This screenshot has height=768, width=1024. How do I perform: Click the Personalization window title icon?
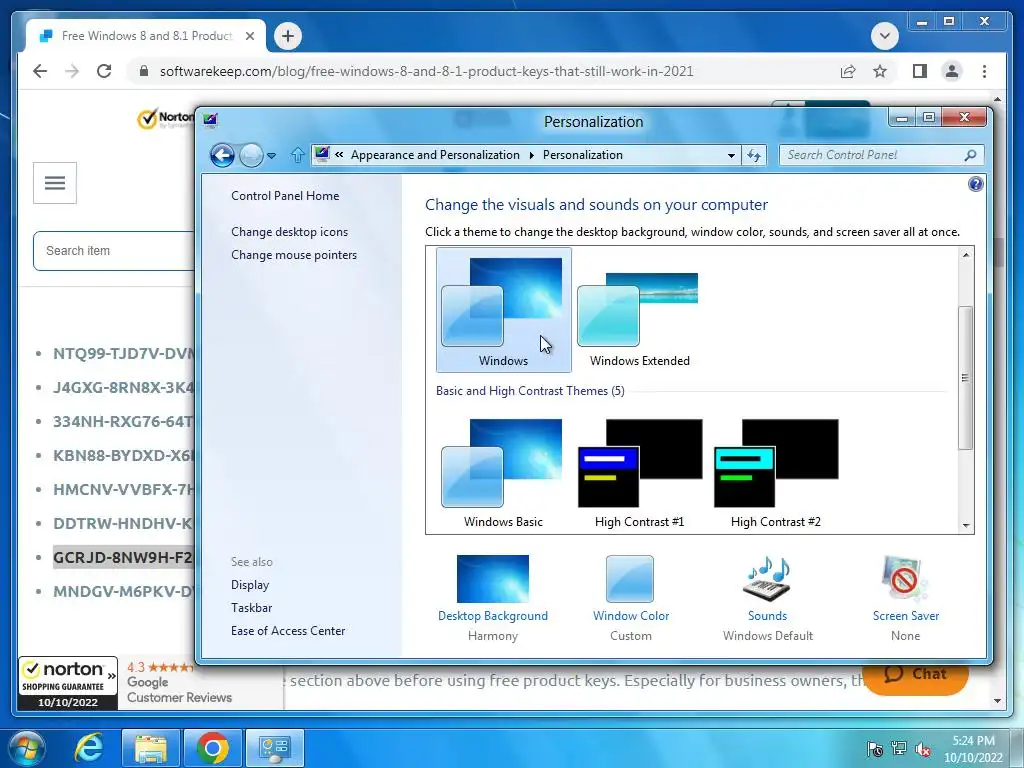click(x=210, y=120)
